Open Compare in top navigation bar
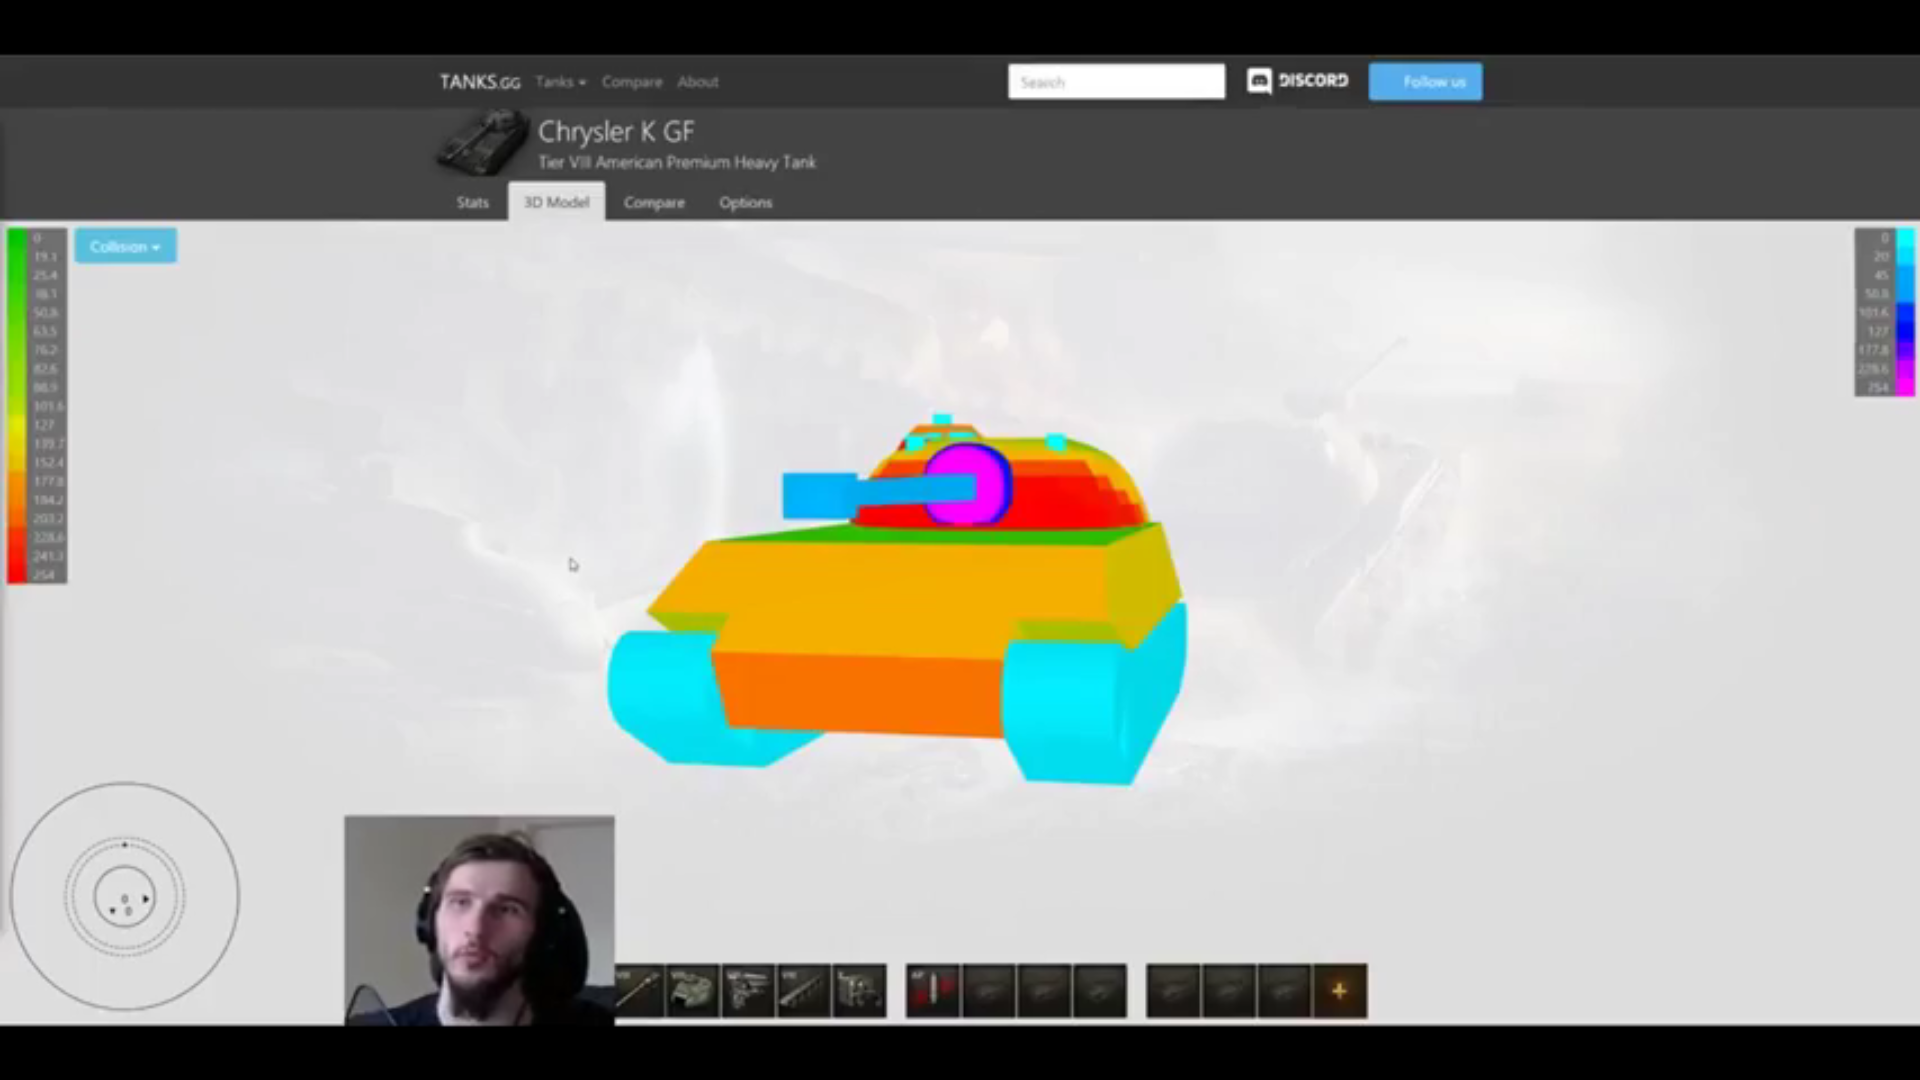The image size is (1920, 1080). 631,82
